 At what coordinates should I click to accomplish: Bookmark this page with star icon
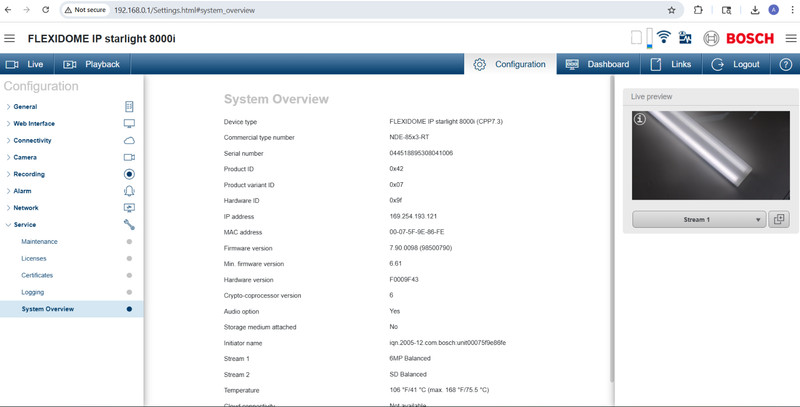[671, 10]
